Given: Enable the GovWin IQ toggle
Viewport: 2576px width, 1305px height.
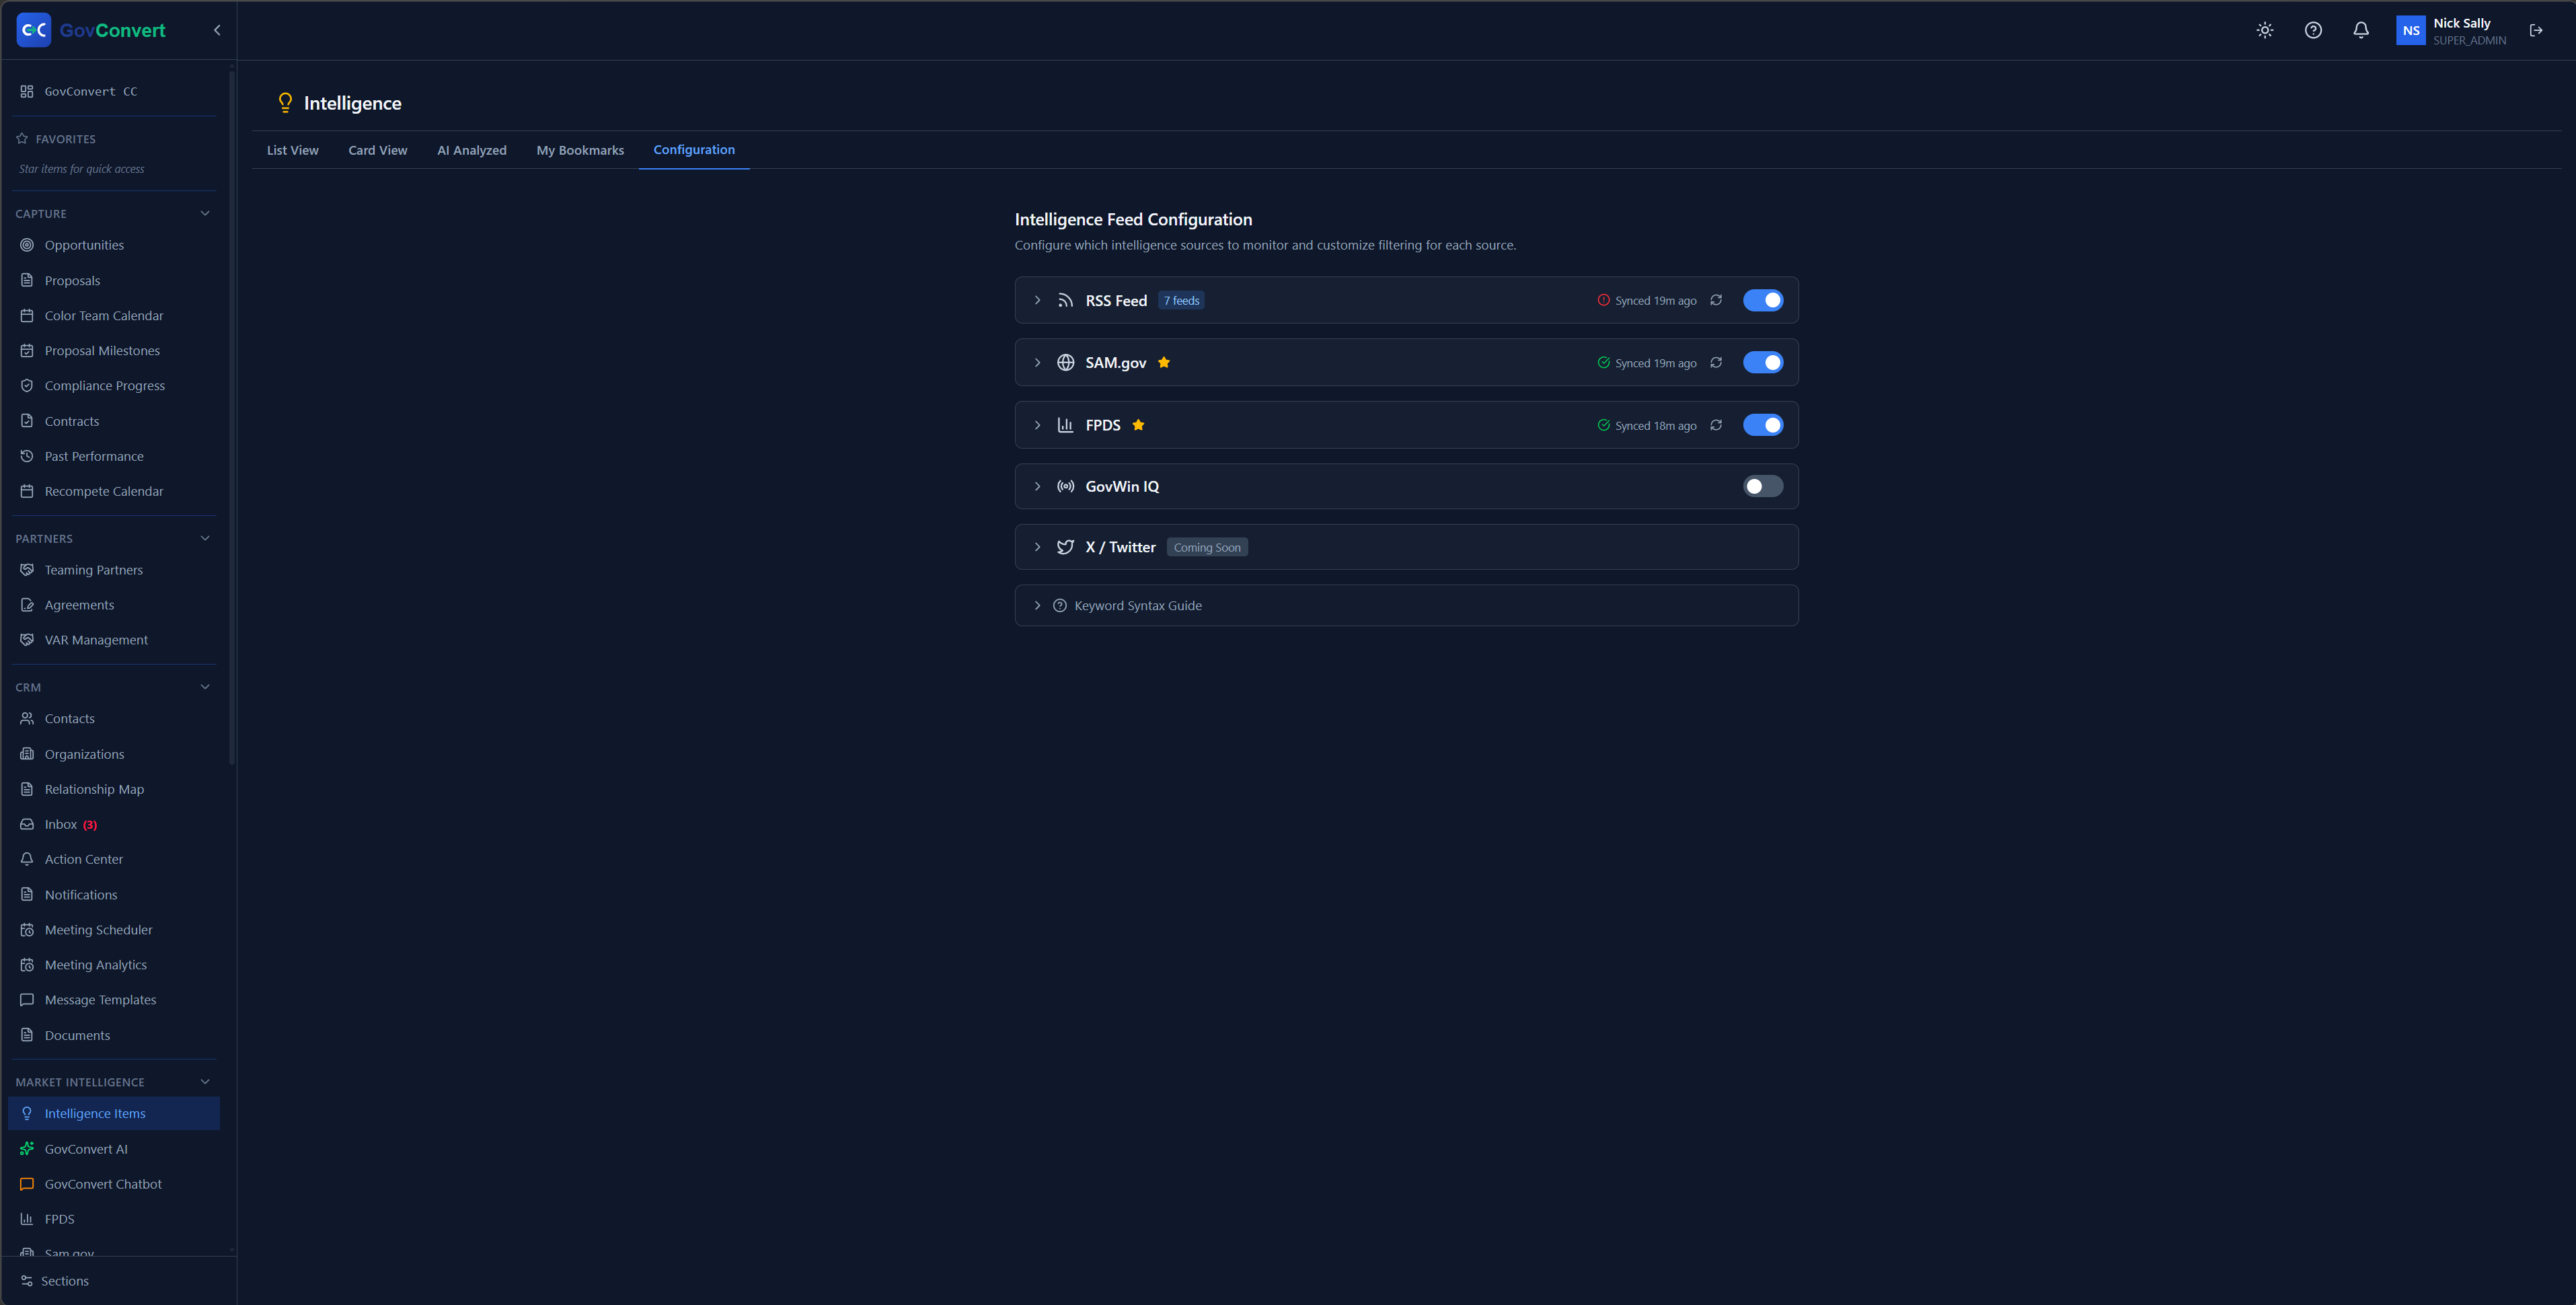Looking at the screenshot, I should (1763, 486).
